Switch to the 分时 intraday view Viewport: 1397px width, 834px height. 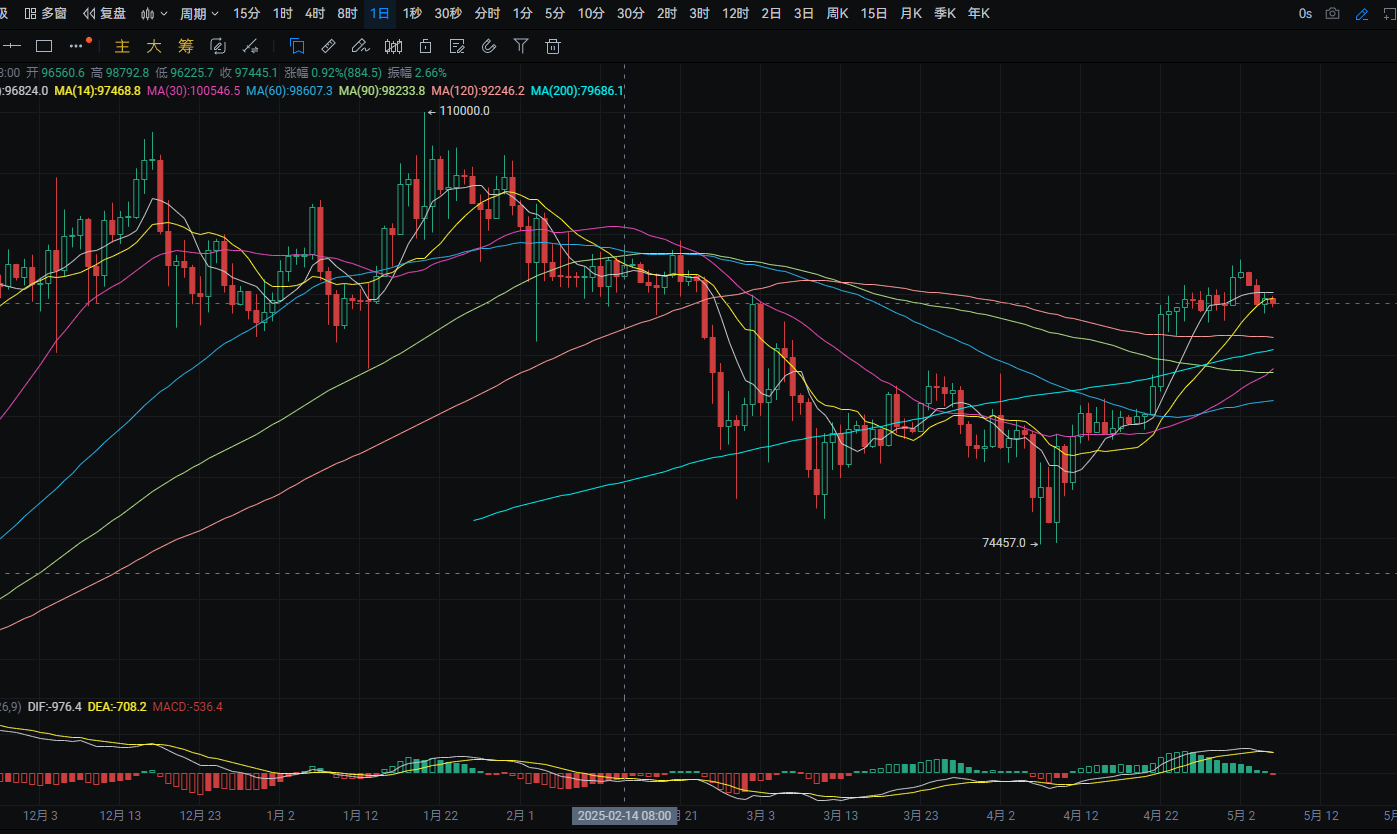[487, 13]
